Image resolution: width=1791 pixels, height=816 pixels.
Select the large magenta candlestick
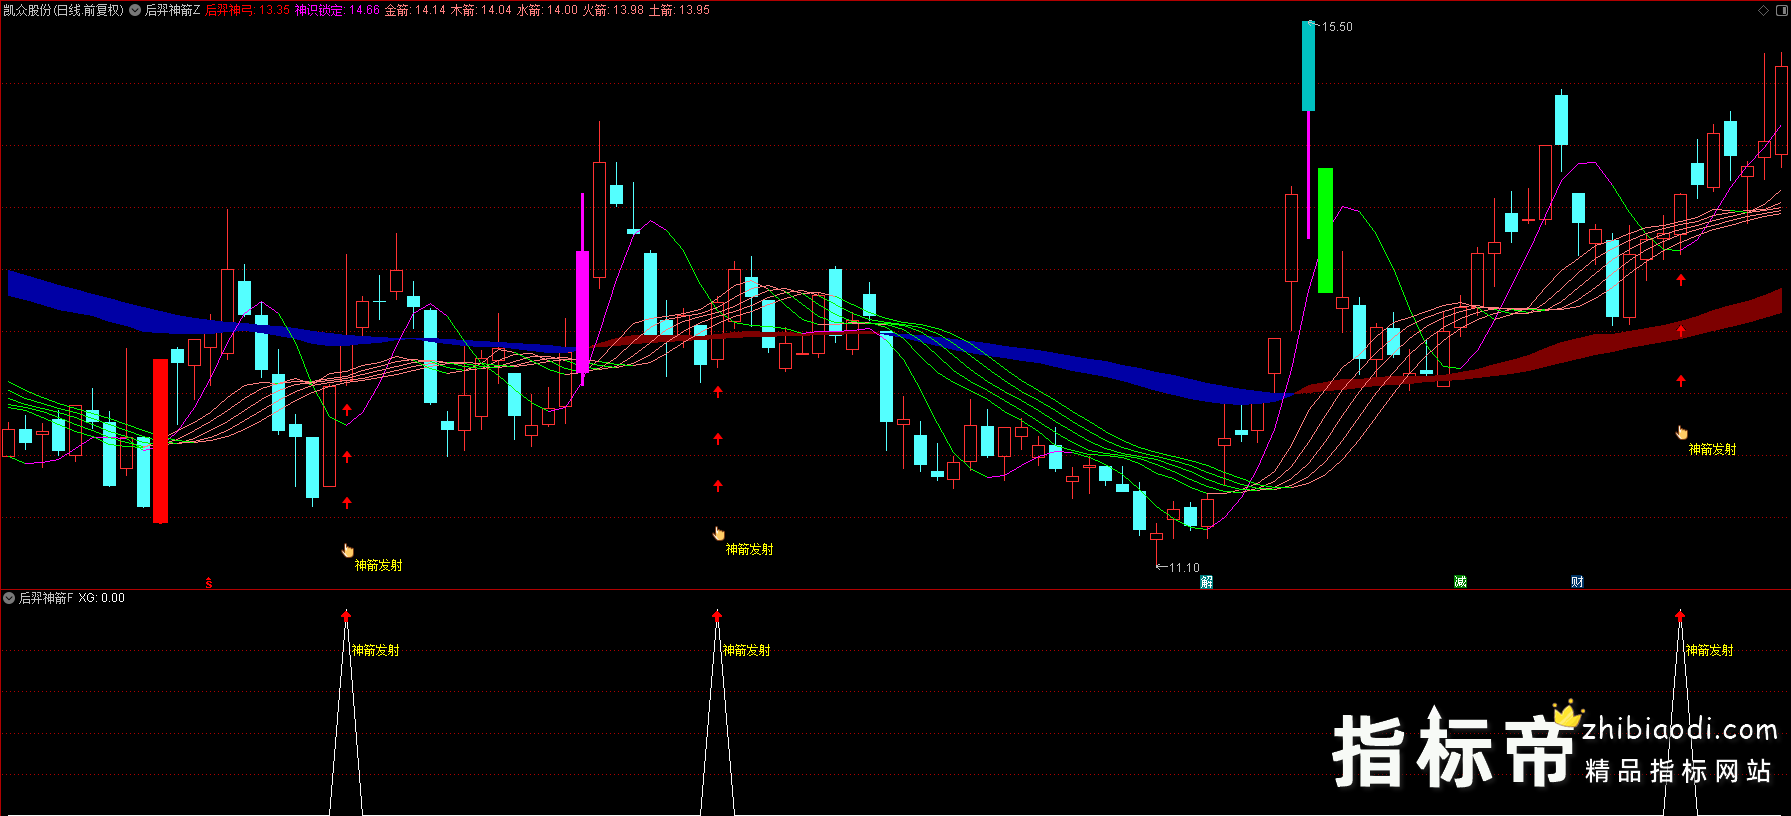[583, 312]
